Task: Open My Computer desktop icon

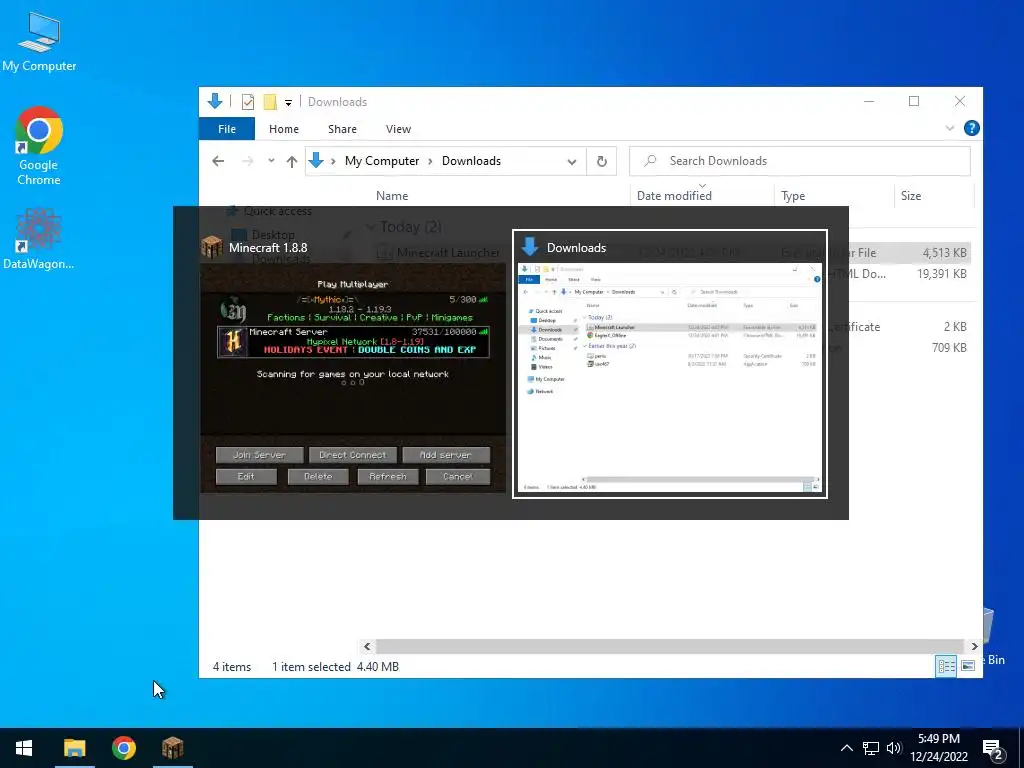Action: pos(39,42)
